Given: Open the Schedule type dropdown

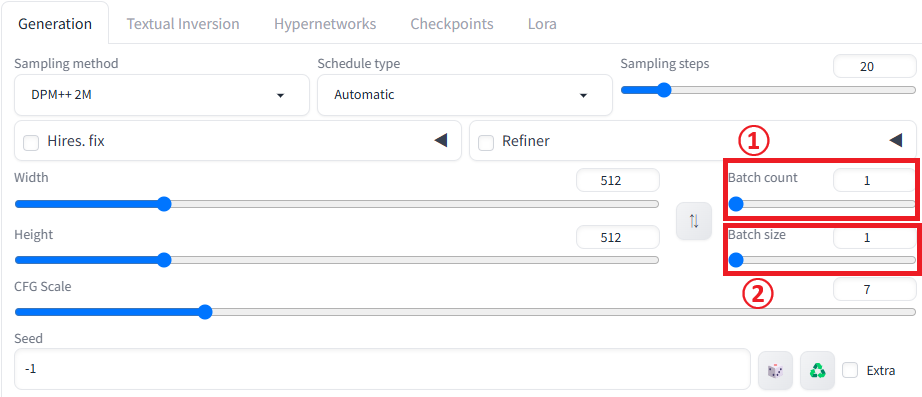Looking at the screenshot, I should (x=465, y=95).
